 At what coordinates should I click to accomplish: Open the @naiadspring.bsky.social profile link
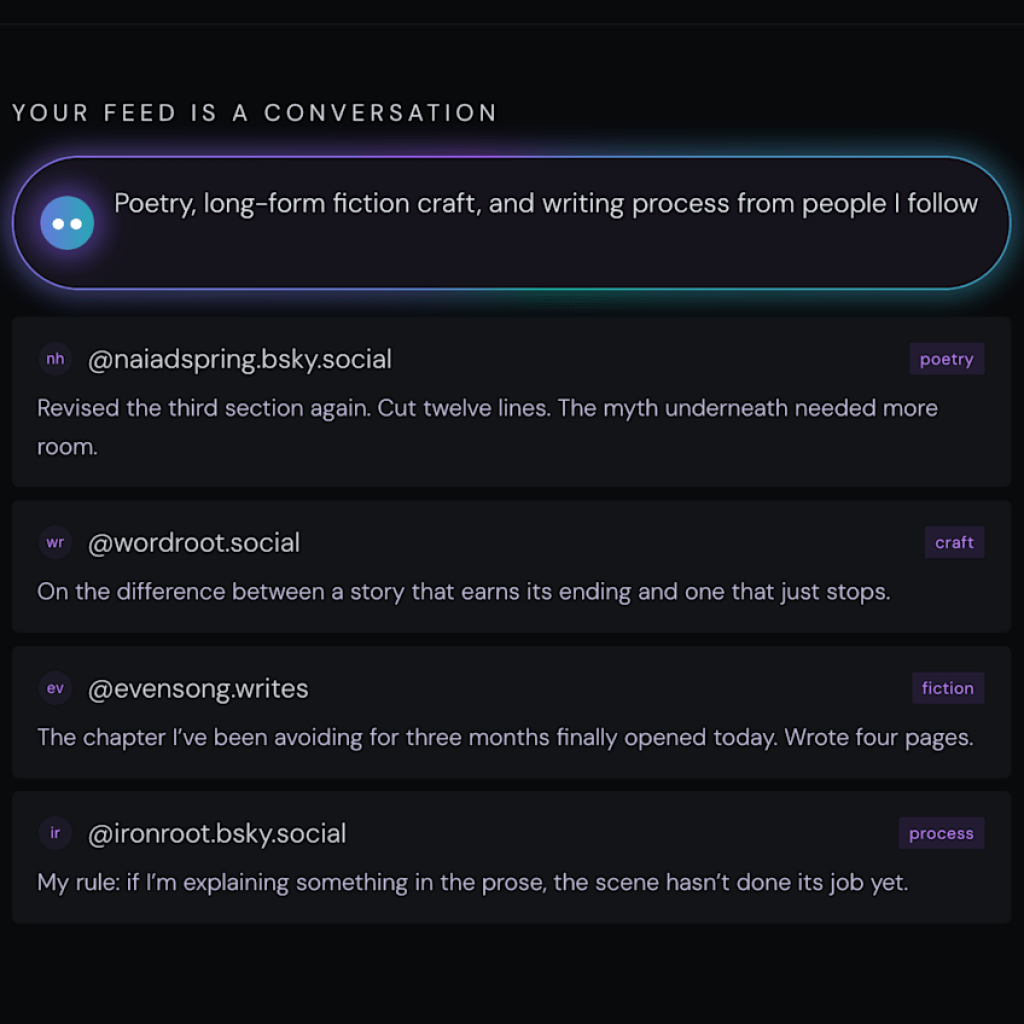click(x=240, y=359)
